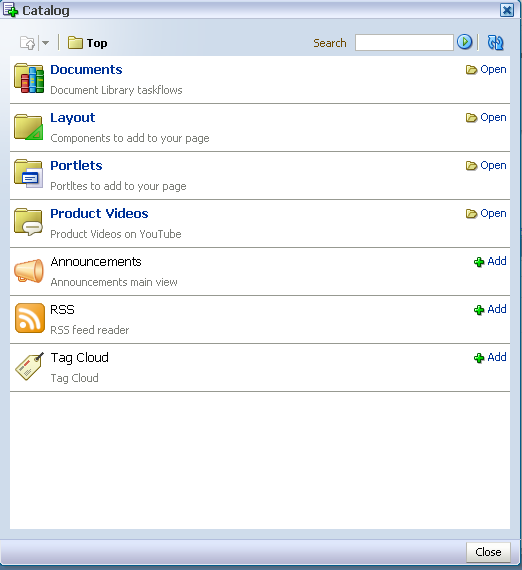Add the RSS feed reader
Viewport: 522px width, 570px height.
click(x=490, y=309)
